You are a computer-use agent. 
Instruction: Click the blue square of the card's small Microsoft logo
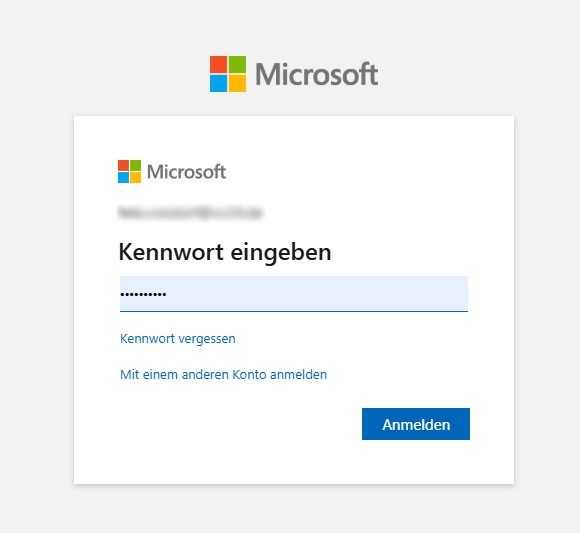[123, 177]
